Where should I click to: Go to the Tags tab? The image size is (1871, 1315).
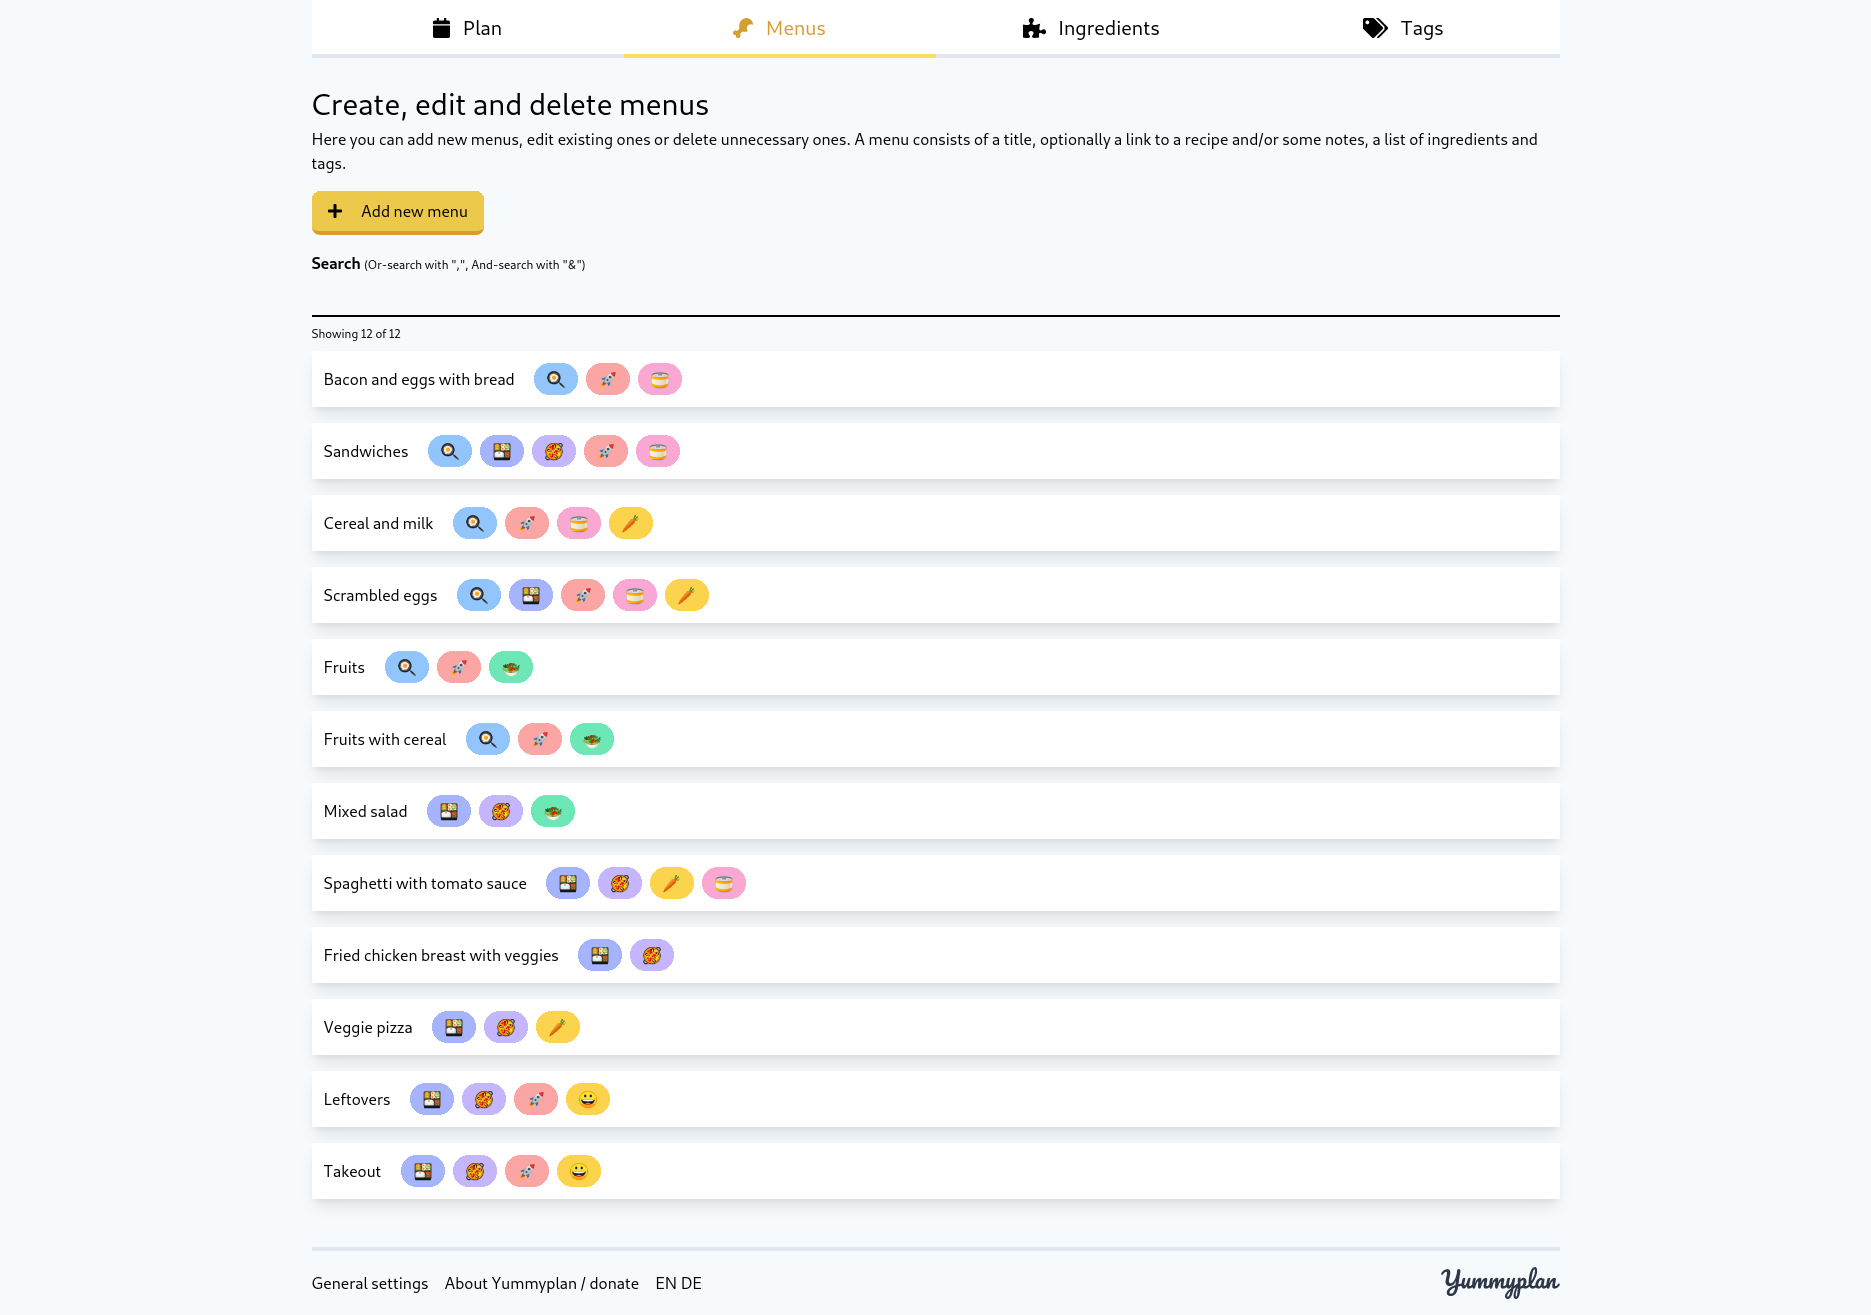coord(1404,28)
